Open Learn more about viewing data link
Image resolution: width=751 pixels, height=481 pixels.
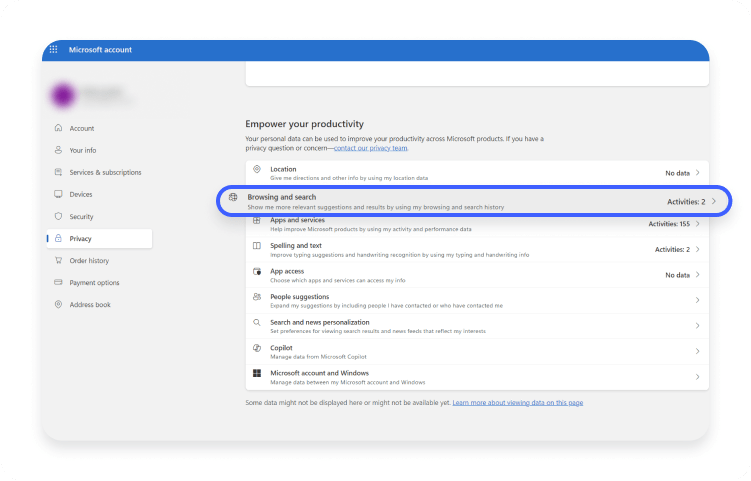coord(518,402)
